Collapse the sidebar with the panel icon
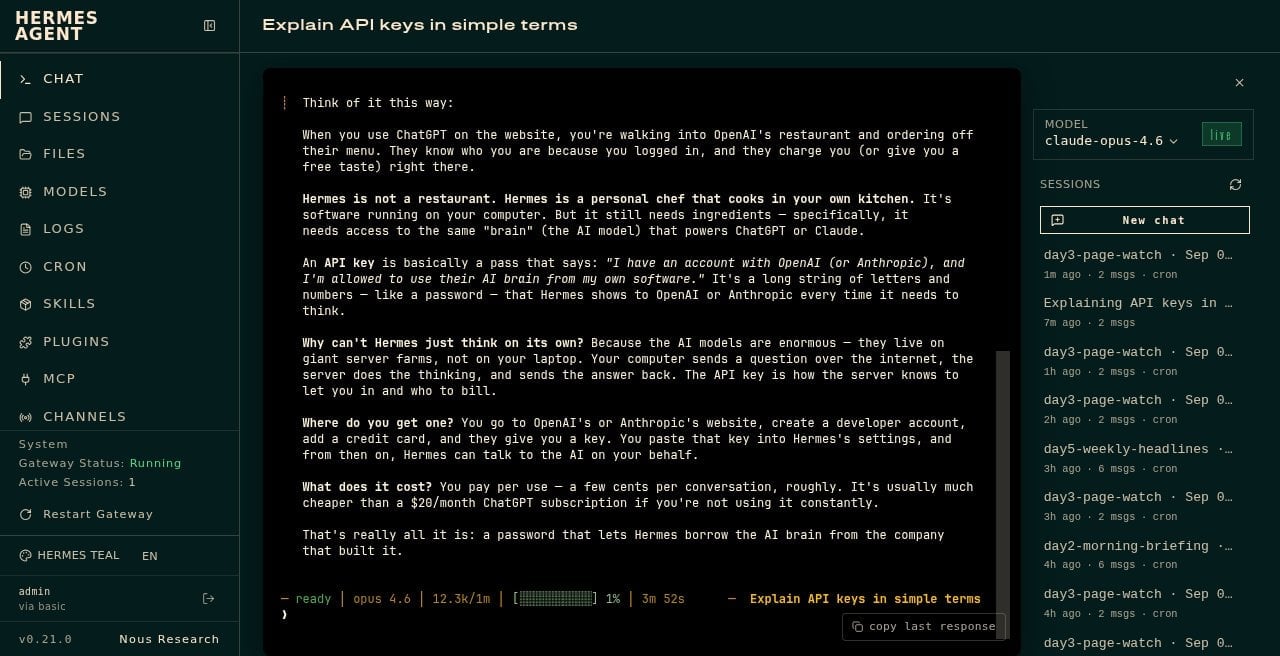The image size is (1280, 656). [x=209, y=26]
